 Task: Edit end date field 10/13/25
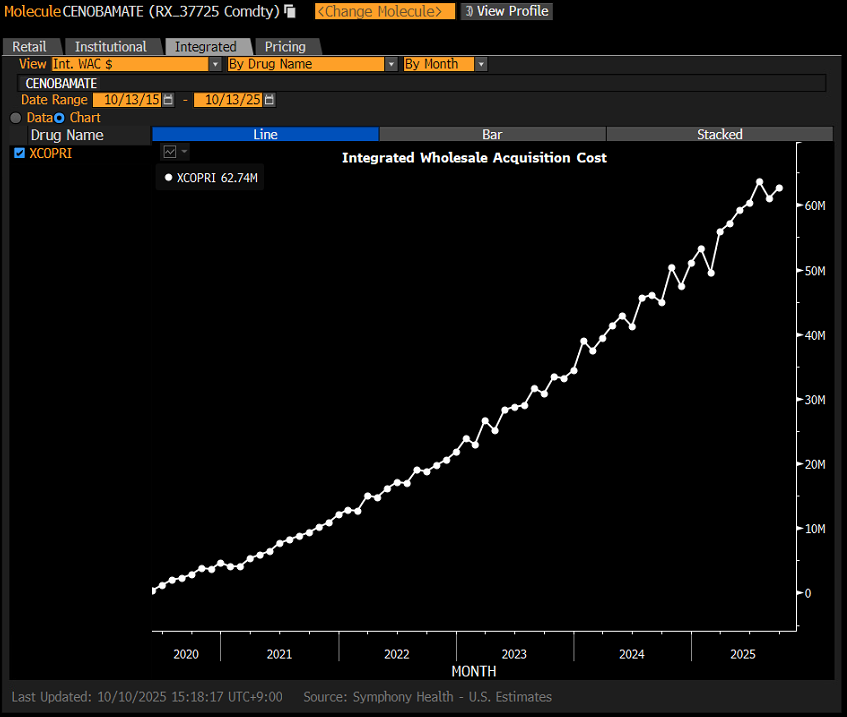click(x=228, y=99)
